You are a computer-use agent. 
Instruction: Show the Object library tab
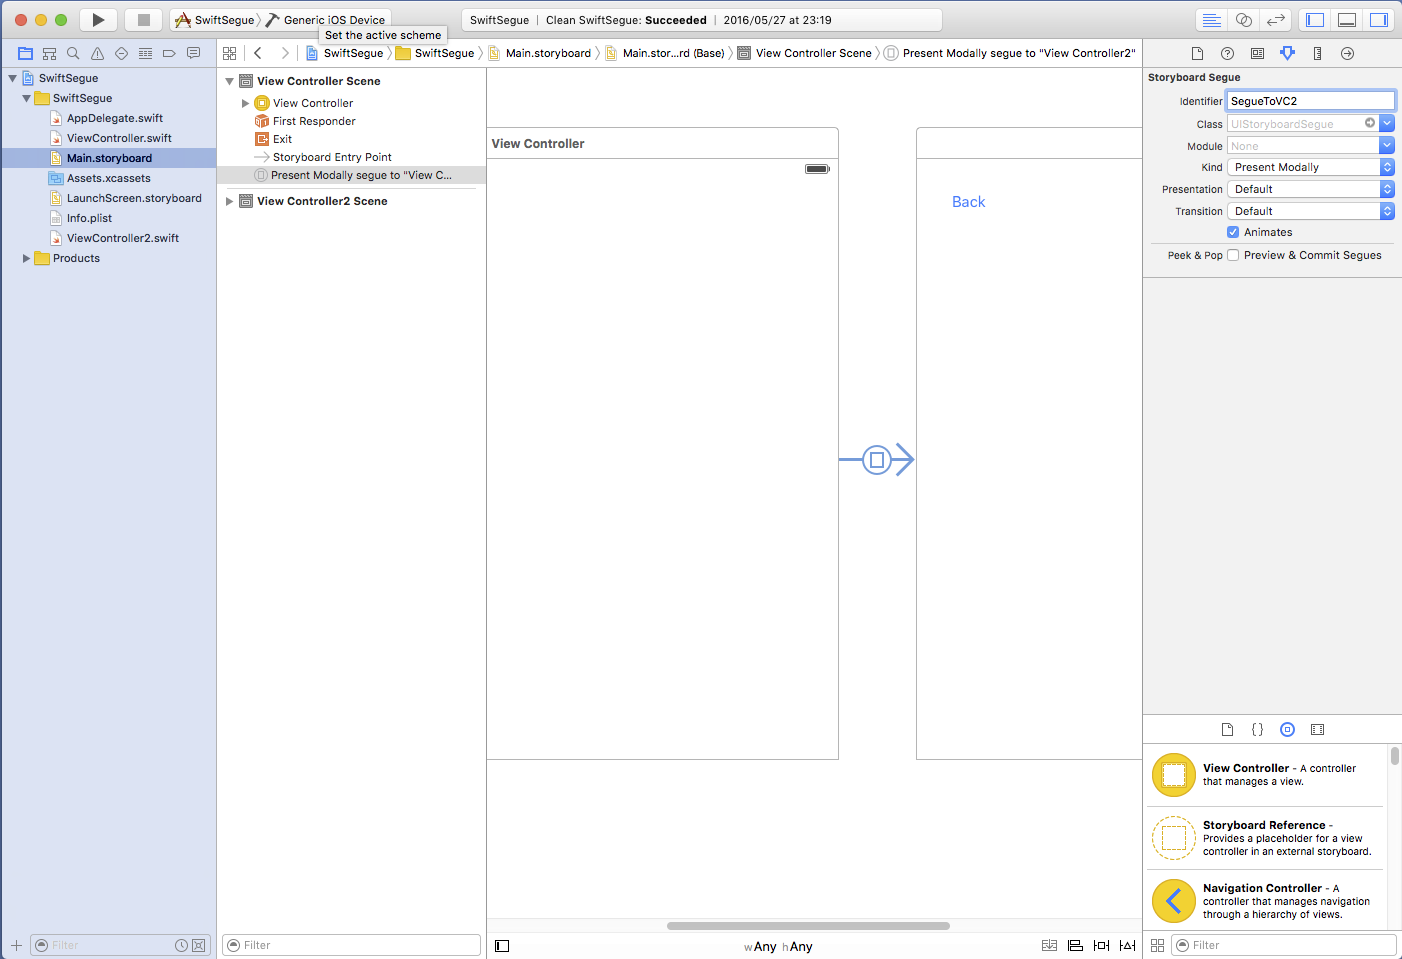tap(1287, 730)
